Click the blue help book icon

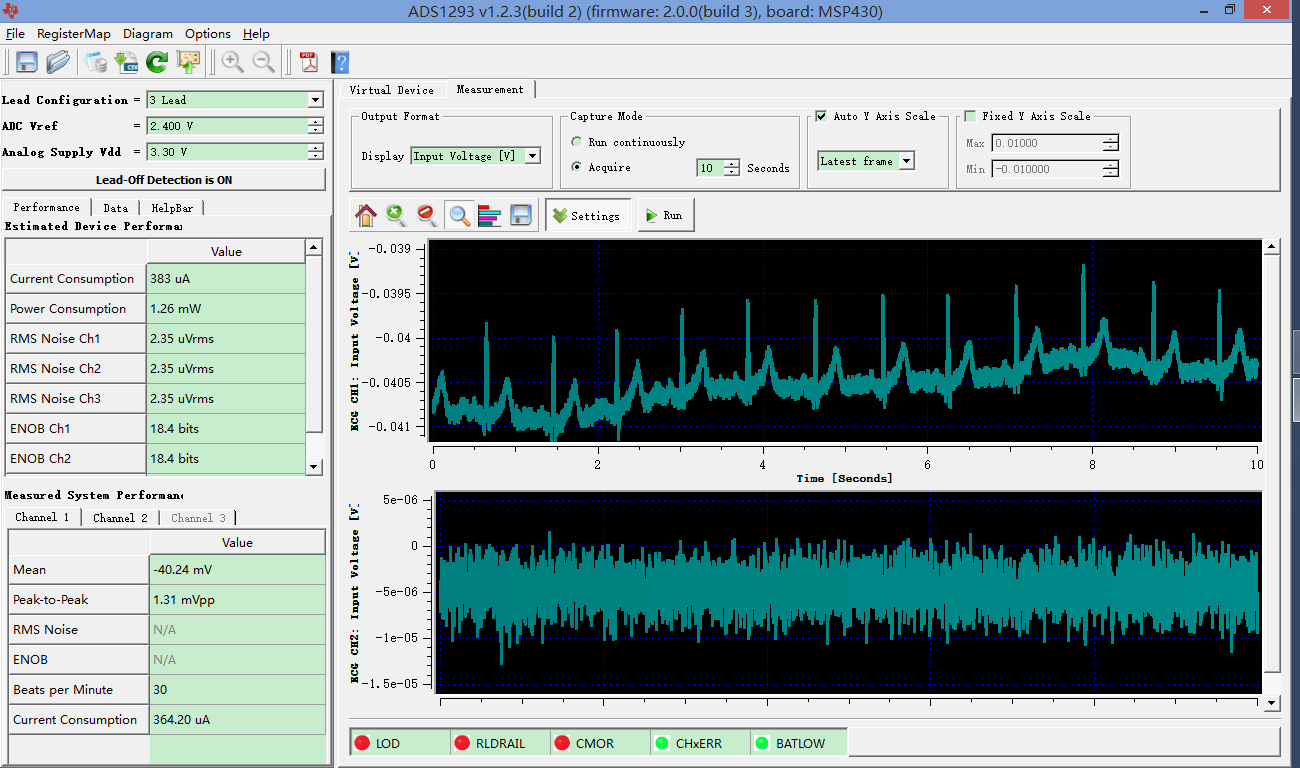coord(340,62)
